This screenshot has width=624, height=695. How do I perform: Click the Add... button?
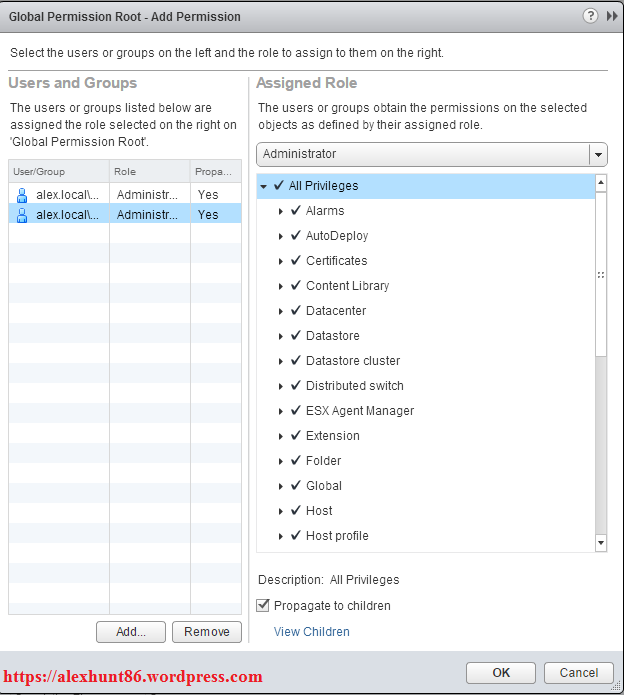[x=130, y=632]
